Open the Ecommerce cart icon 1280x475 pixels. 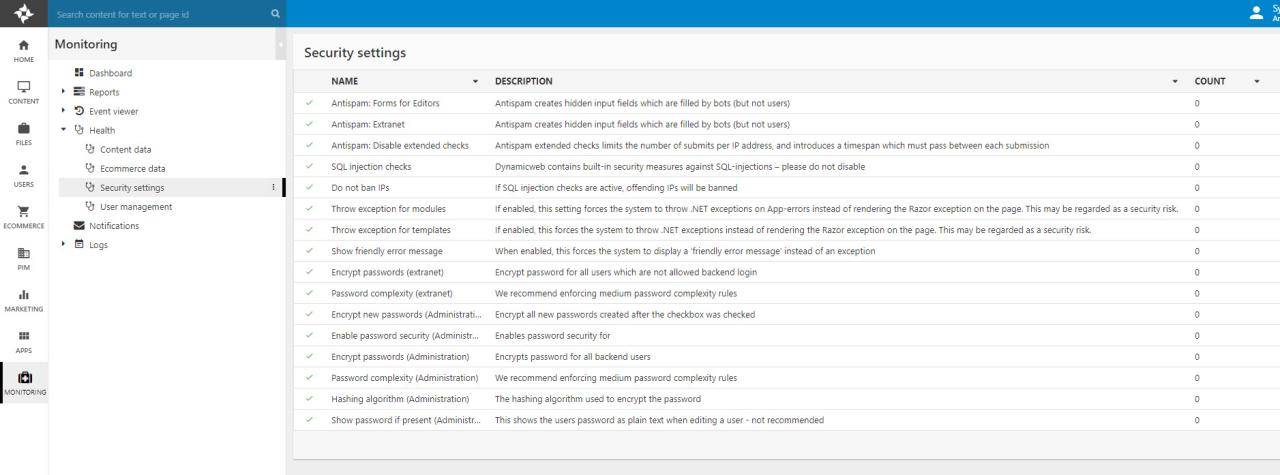coord(24,216)
